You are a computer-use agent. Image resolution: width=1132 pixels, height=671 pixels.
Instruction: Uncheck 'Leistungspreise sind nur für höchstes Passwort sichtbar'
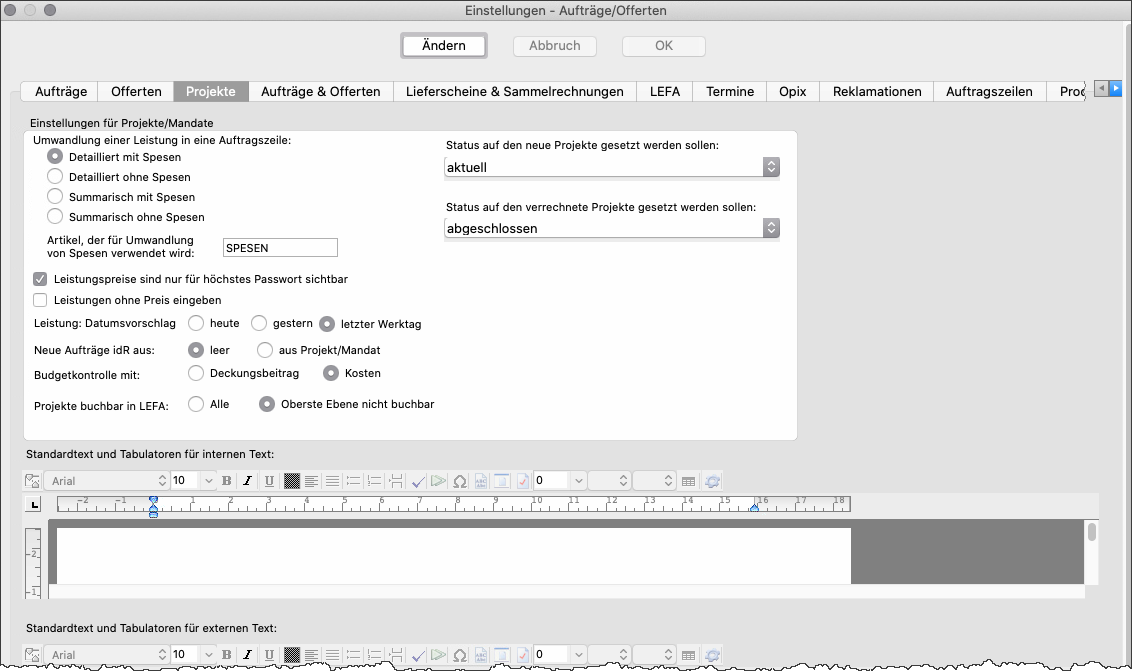[x=41, y=279]
